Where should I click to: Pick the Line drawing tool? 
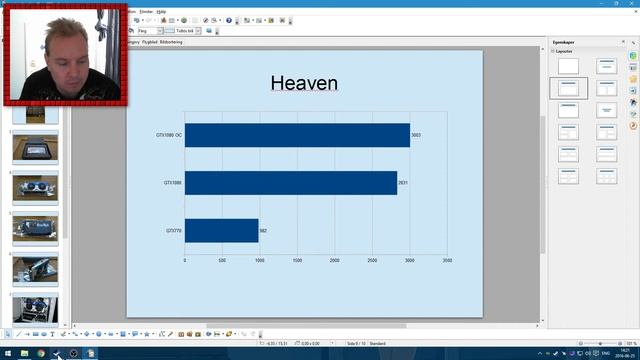point(18,334)
